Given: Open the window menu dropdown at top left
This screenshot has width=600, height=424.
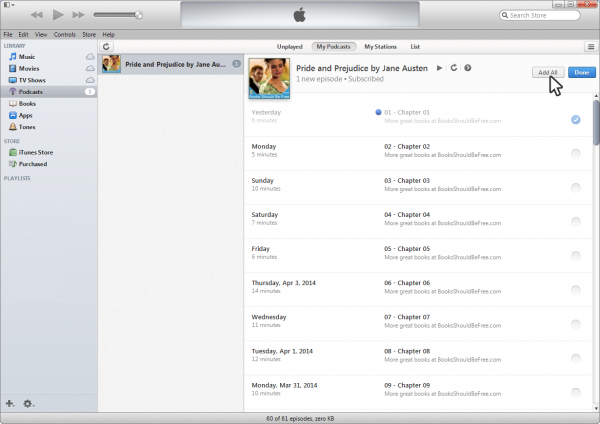Looking at the screenshot, I should click(x=8, y=5).
